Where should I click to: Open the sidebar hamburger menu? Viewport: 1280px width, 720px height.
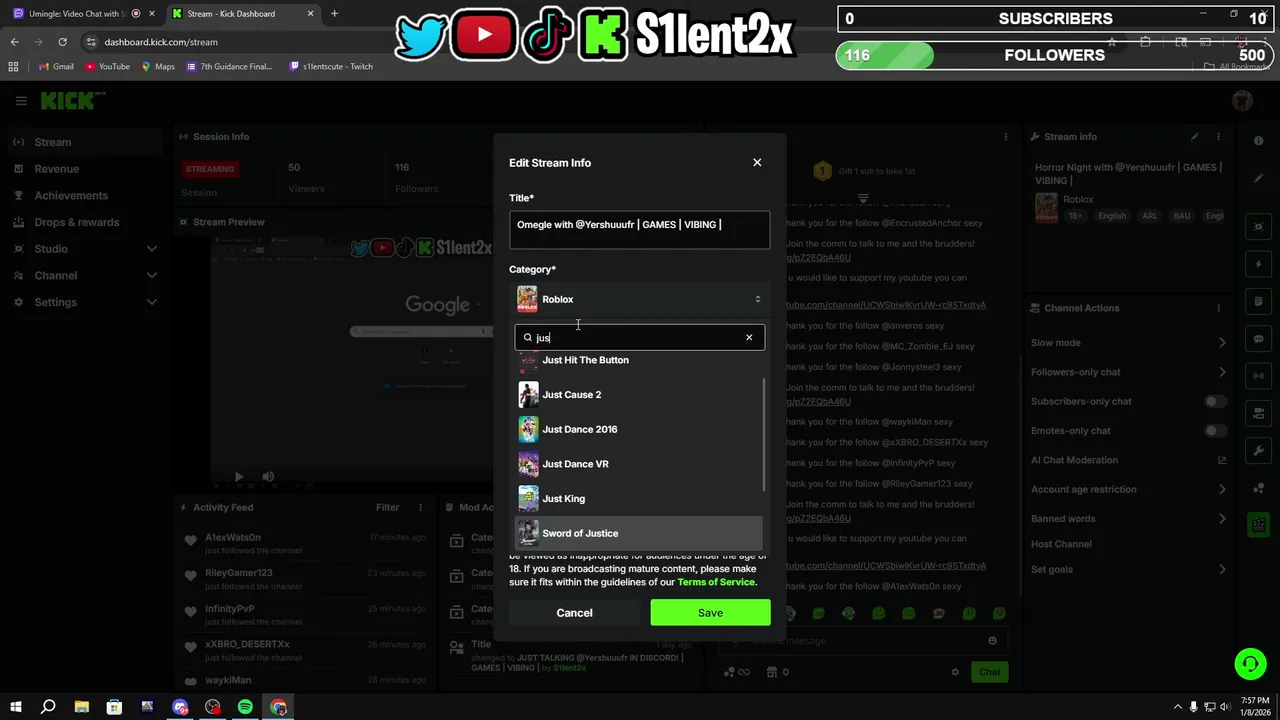(21, 100)
